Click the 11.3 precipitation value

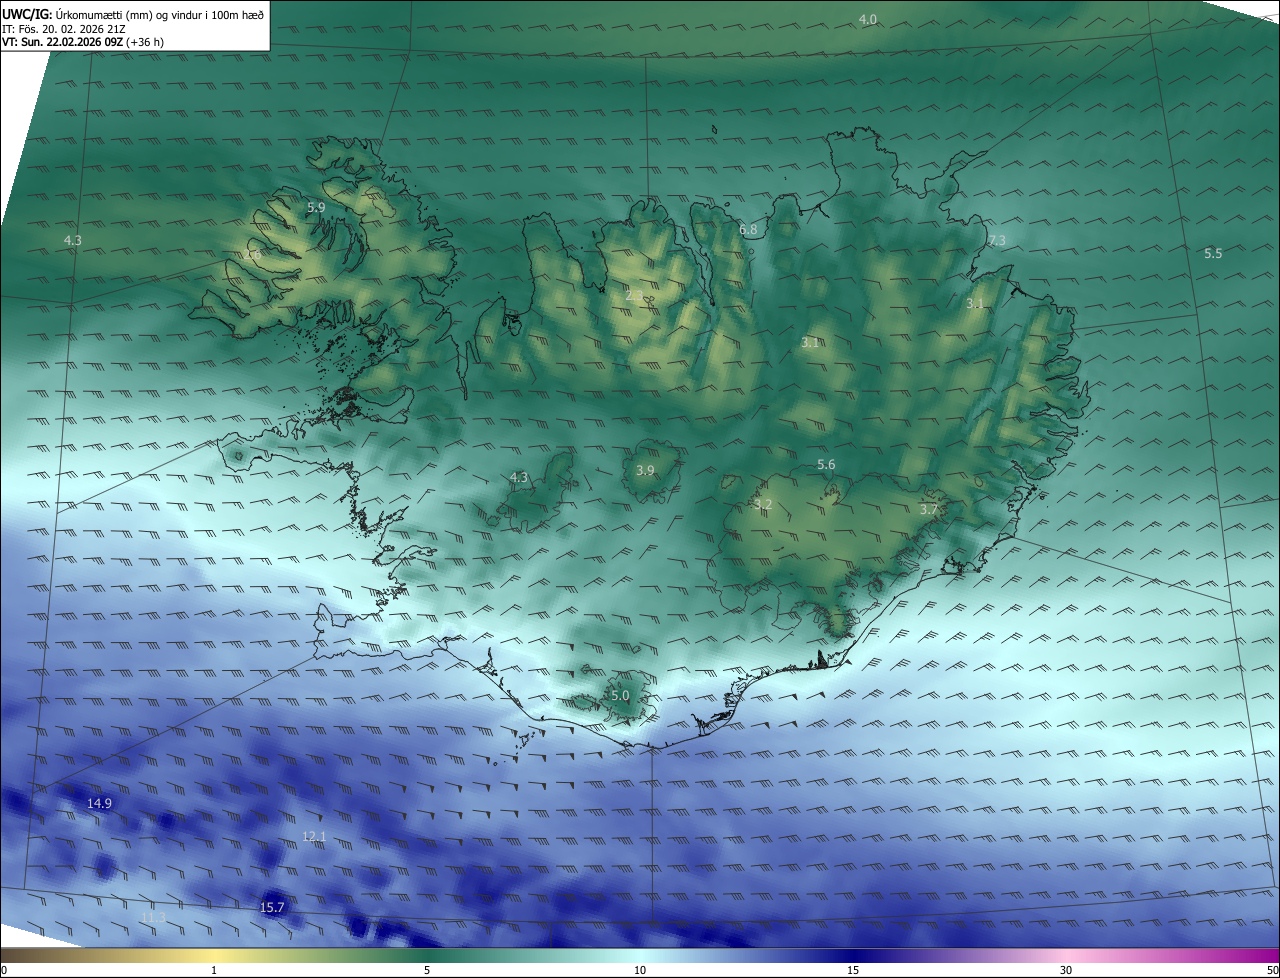(153, 917)
